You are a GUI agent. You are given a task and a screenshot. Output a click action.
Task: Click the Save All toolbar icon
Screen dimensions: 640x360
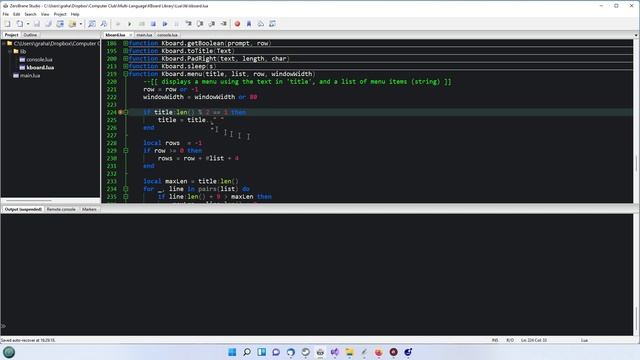48,24
